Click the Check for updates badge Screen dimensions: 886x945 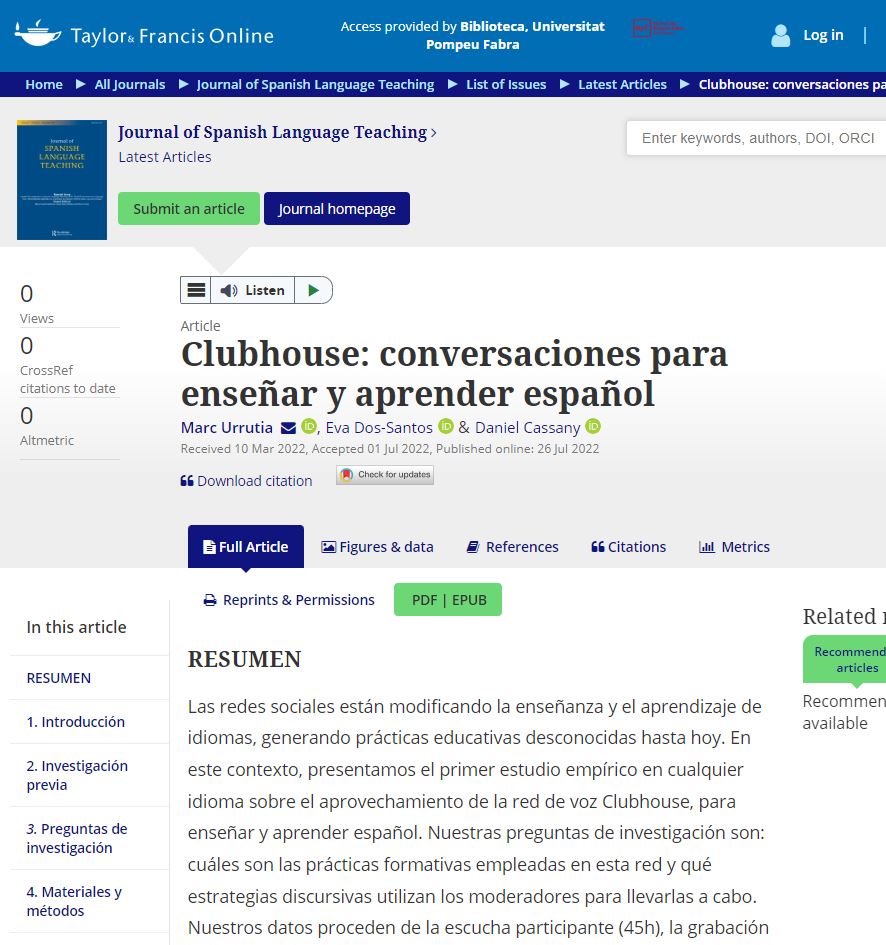[x=385, y=475]
